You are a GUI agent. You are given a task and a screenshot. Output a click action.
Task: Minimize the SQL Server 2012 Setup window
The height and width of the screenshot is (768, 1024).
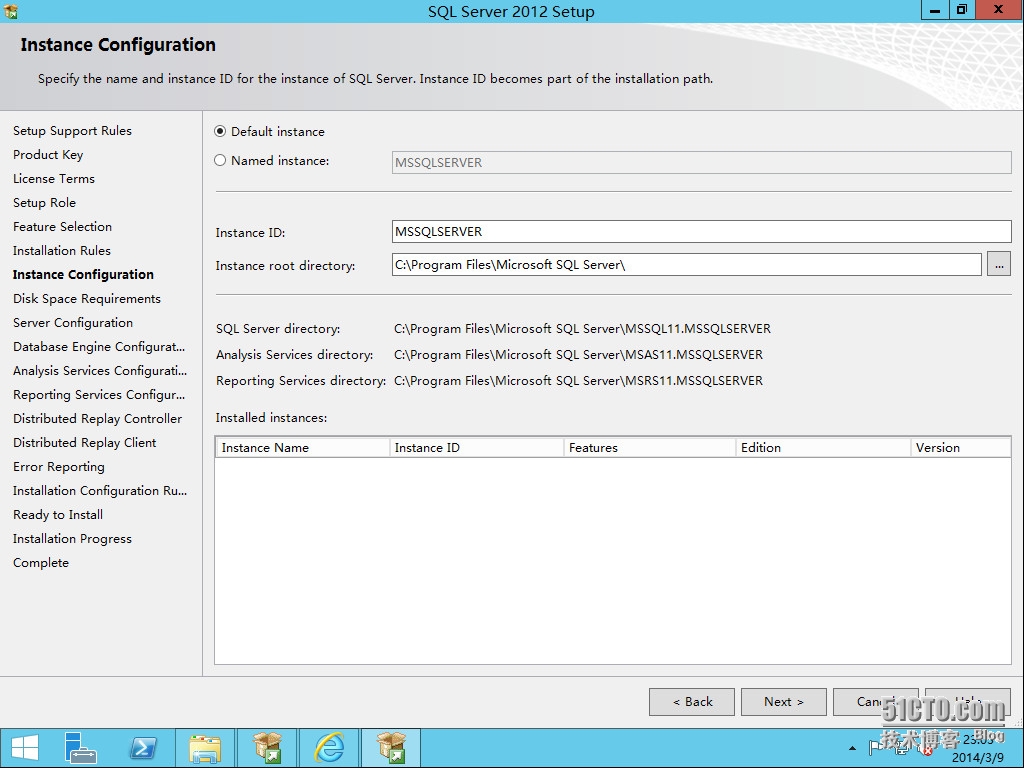[935, 10]
